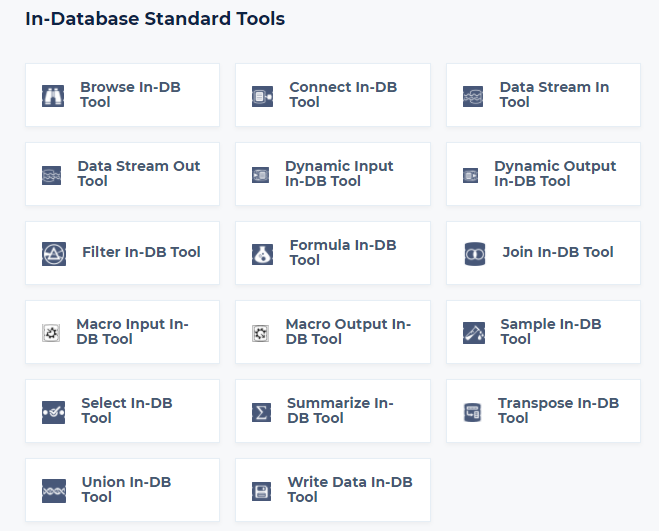Open the Dynamic Output In-DB Tool link
The height and width of the screenshot is (531, 659).
(x=555, y=174)
